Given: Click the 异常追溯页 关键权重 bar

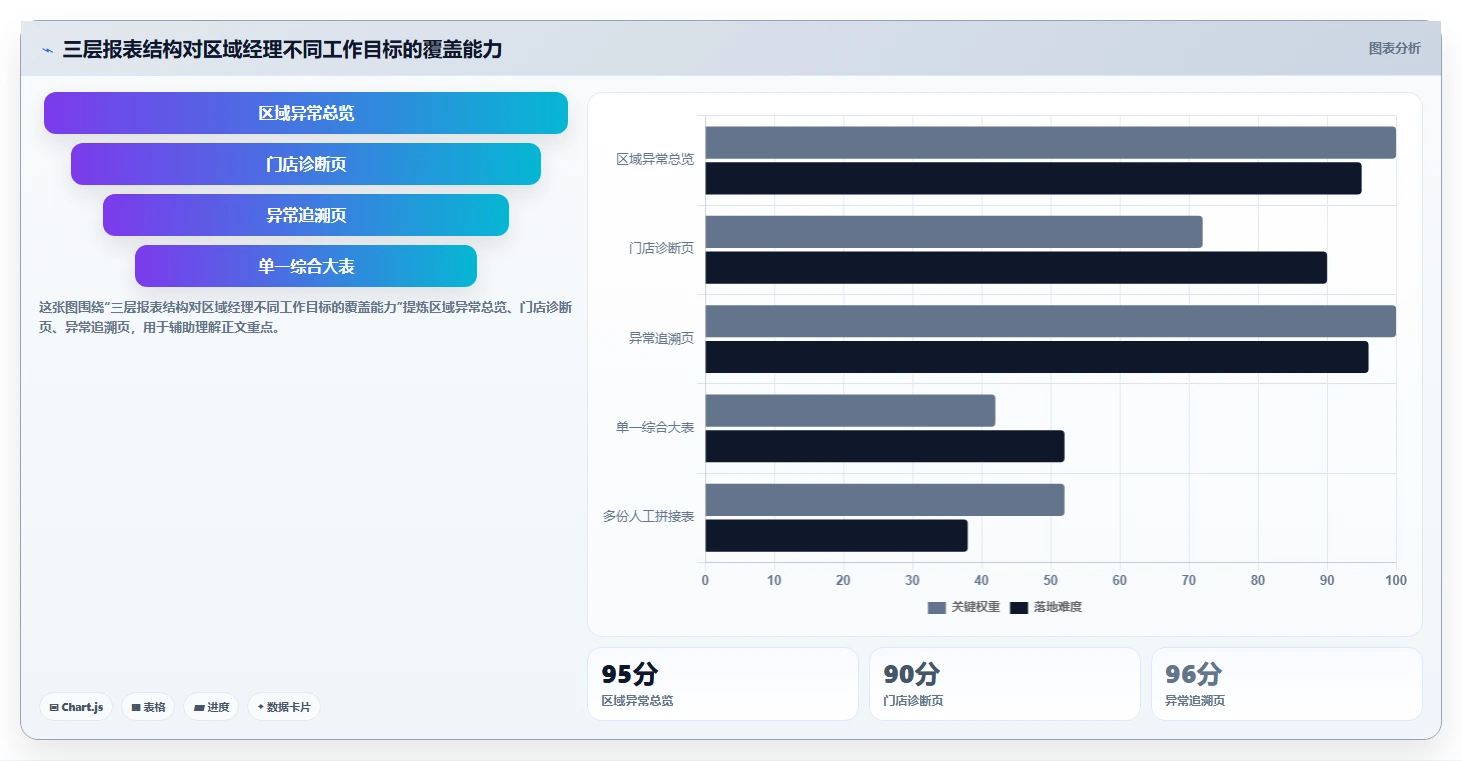Looking at the screenshot, I should [1050, 321].
